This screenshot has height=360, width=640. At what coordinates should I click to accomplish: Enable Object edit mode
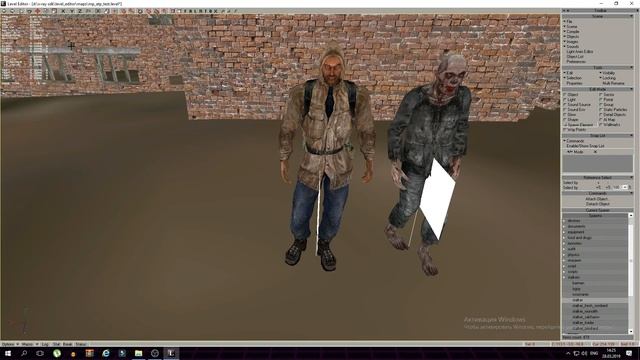click(570, 95)
